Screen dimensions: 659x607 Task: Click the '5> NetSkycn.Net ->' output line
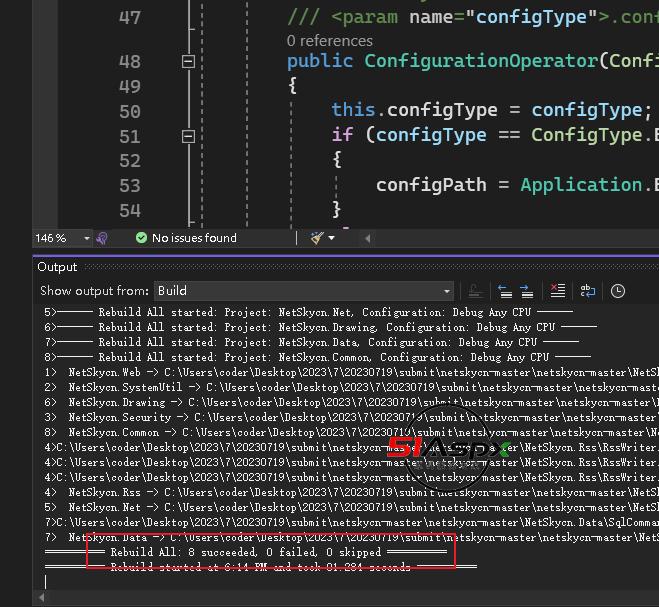click(x=351, y=508)
